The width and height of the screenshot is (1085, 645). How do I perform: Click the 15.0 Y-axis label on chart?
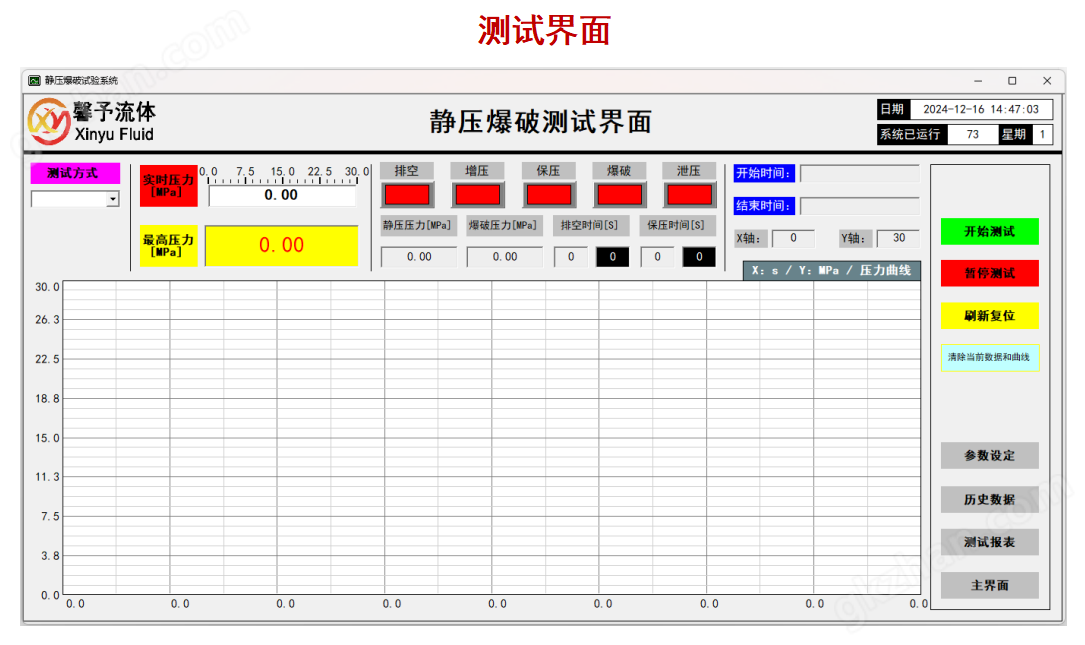click(48, 438)
